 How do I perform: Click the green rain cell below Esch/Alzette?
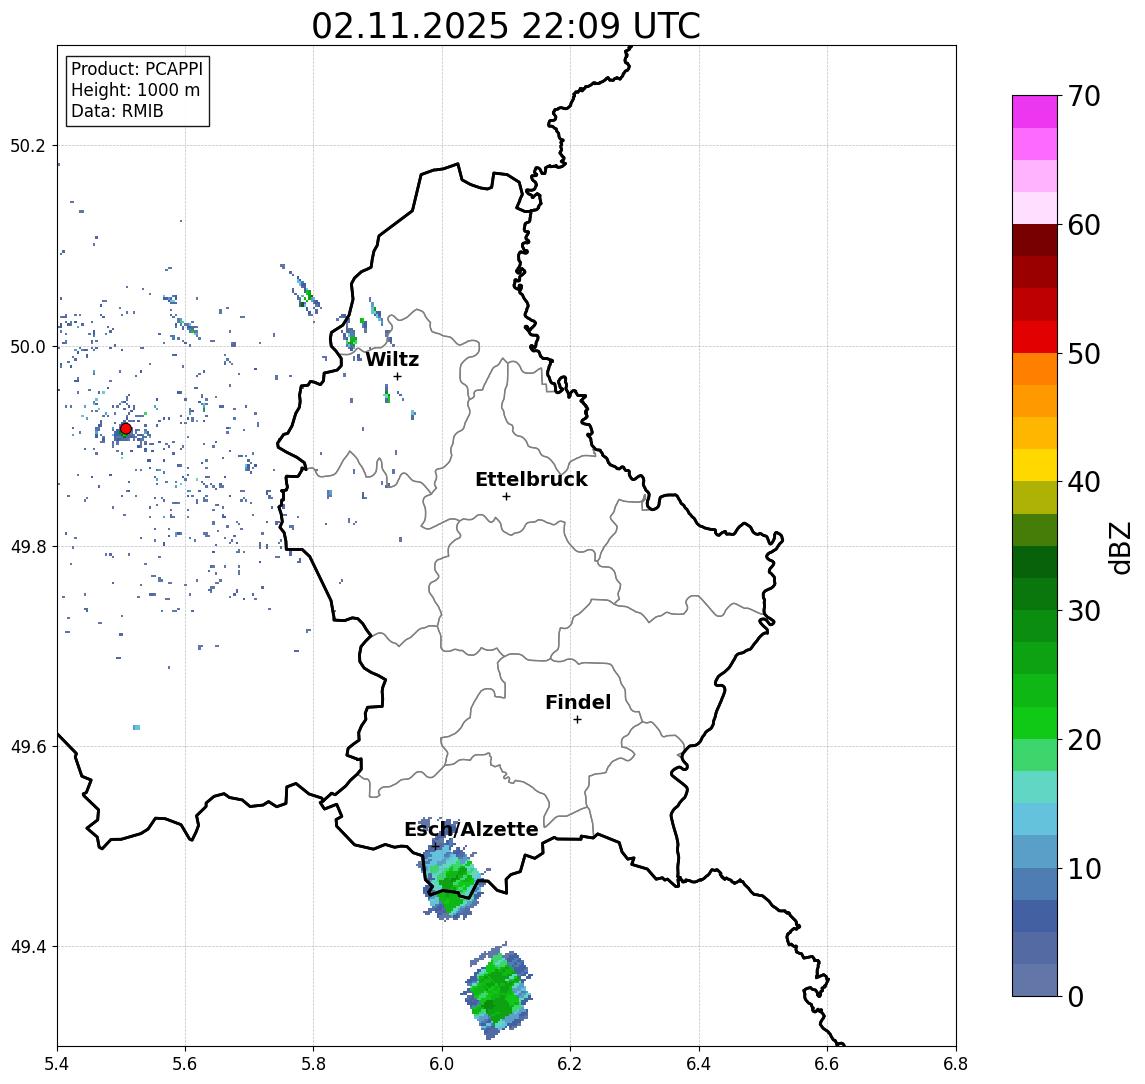click(x=453, y=880)
